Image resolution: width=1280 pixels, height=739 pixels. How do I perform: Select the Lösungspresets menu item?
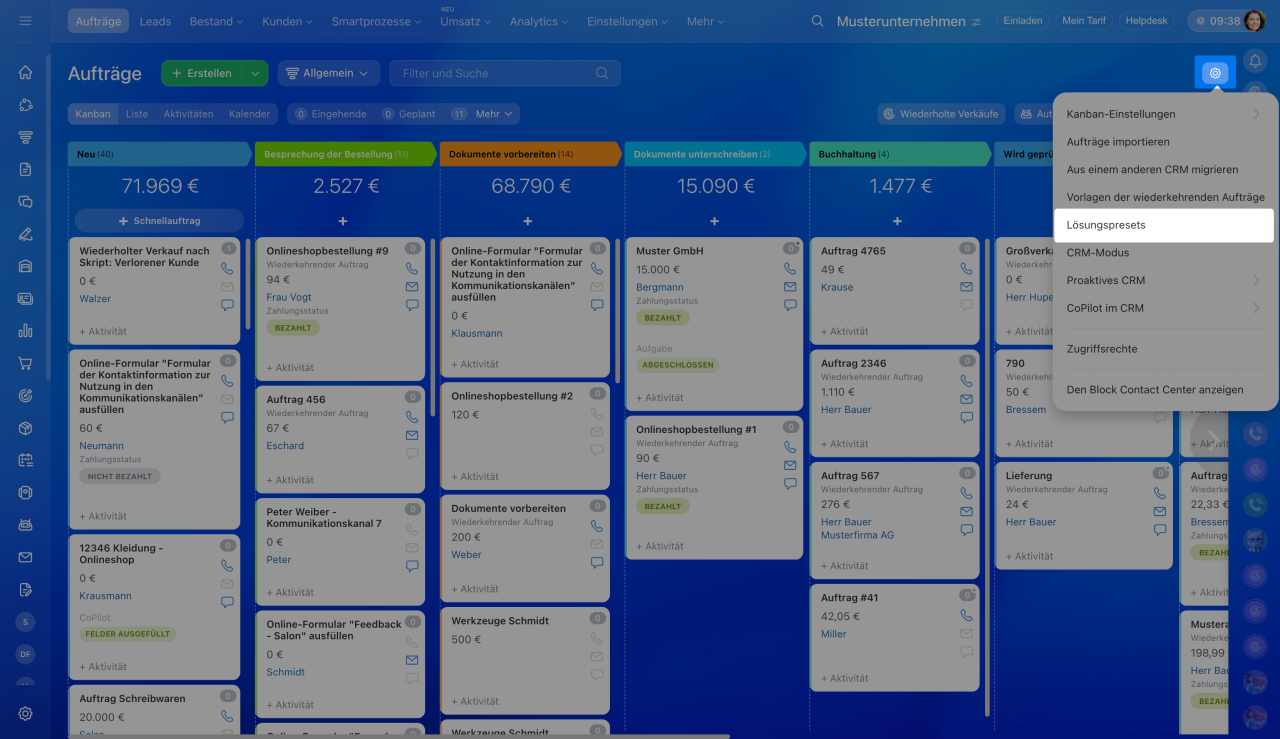pos(1165,225)
